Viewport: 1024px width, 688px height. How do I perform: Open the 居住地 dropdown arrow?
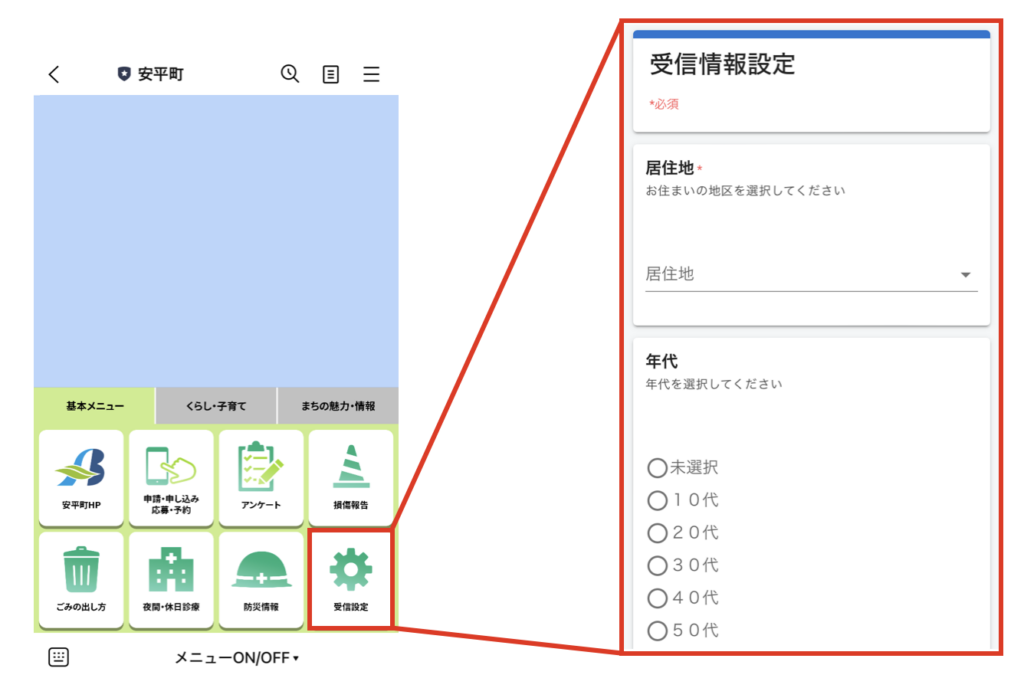965,273
